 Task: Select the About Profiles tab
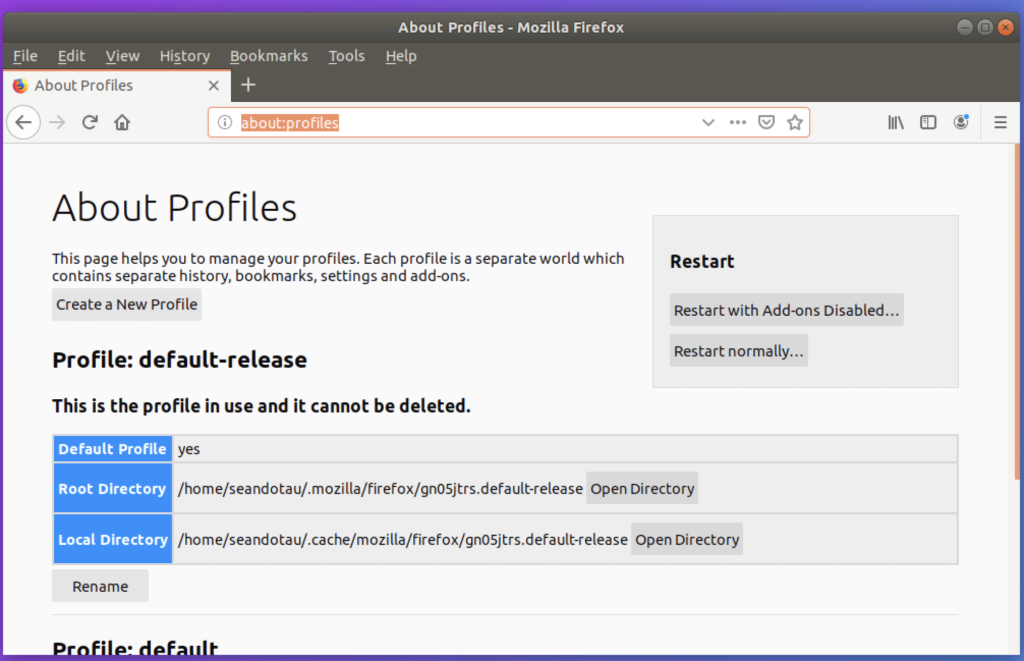coord(116,86)
